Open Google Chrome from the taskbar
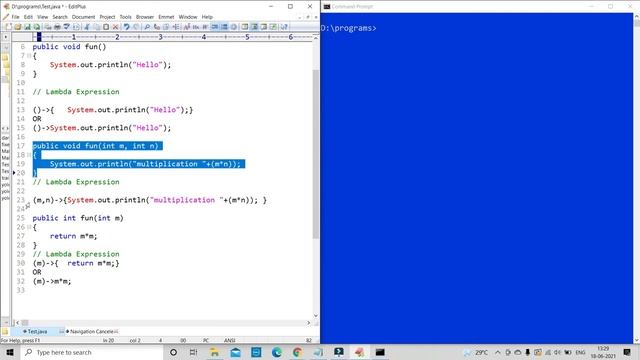The height and width of the screenshot is (360, 640). click(x=298, y=352)
